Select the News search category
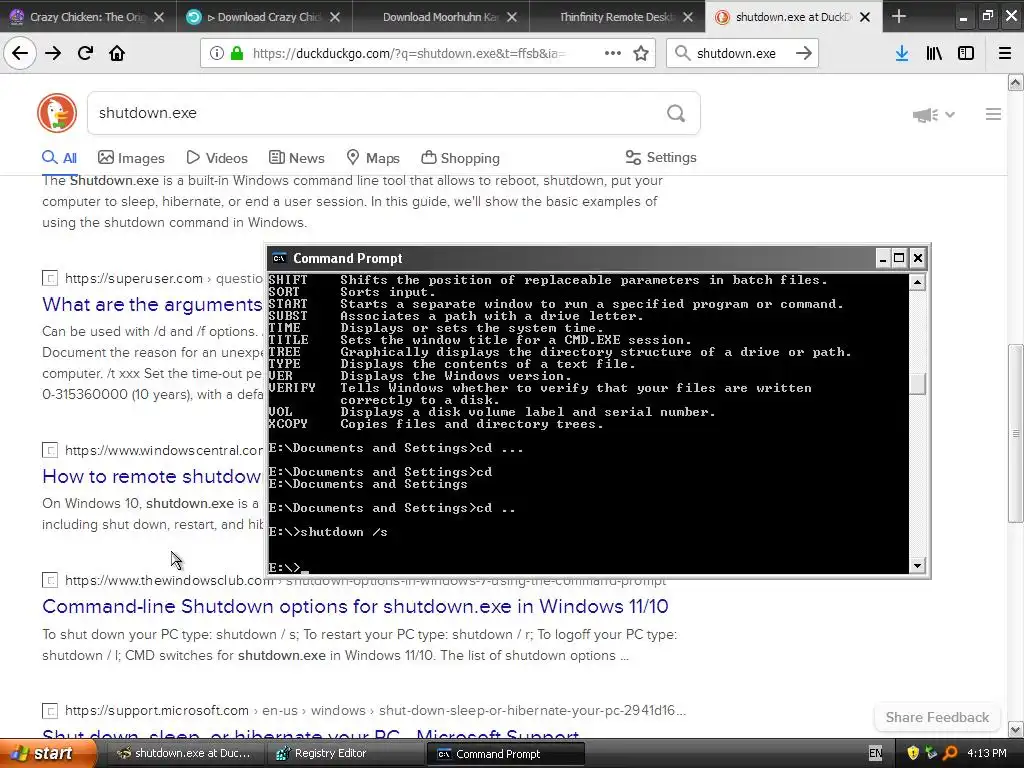 [296, 158]
